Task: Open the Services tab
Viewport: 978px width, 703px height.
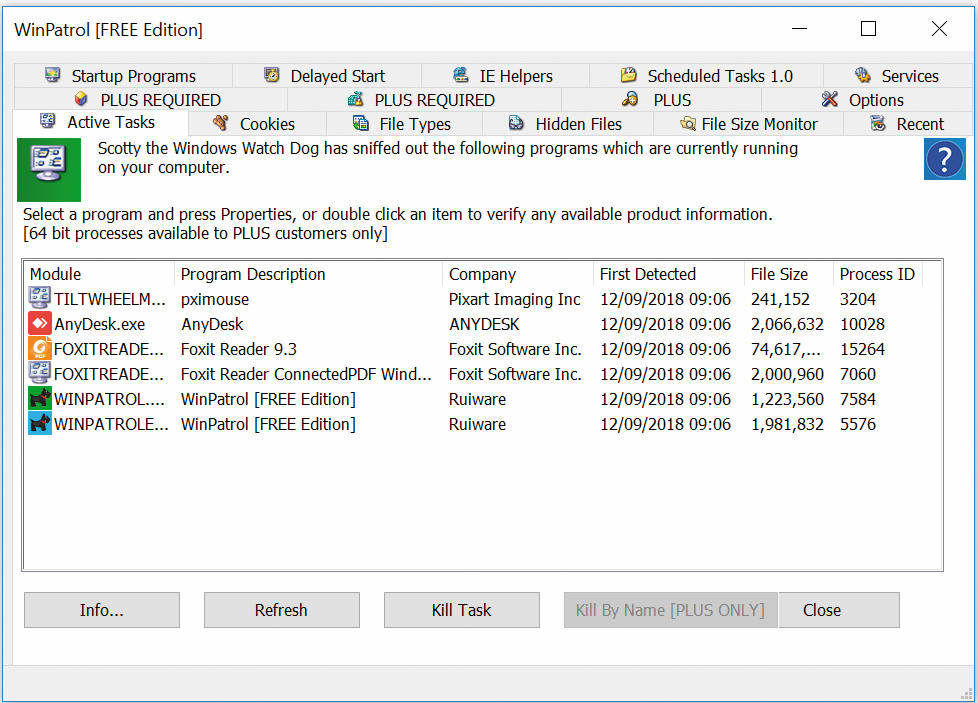Action: coord(898,75)
